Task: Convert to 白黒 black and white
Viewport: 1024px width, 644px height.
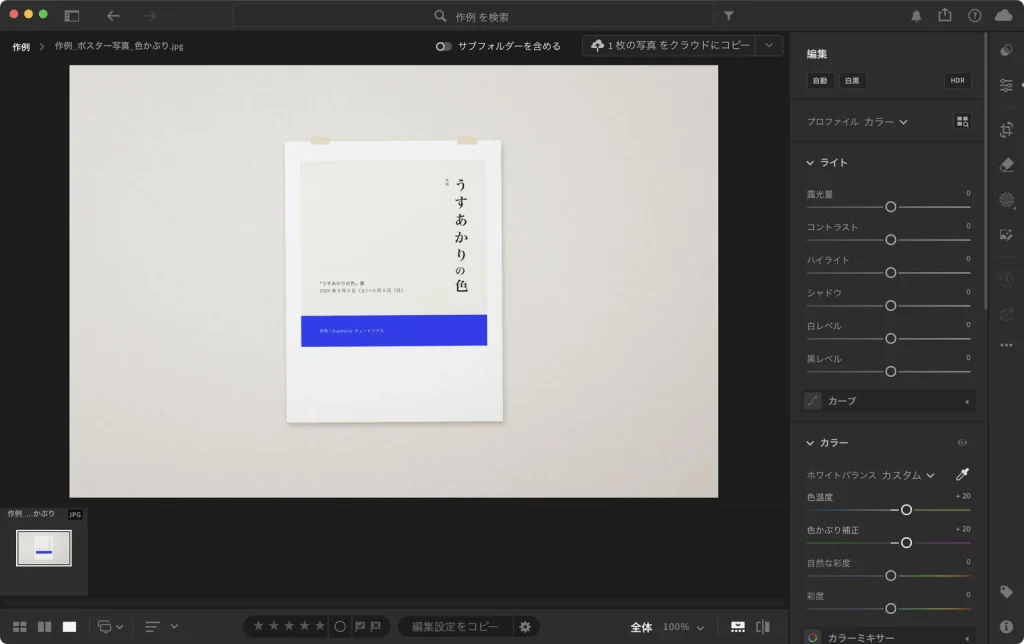Action: tap(852, 80)
